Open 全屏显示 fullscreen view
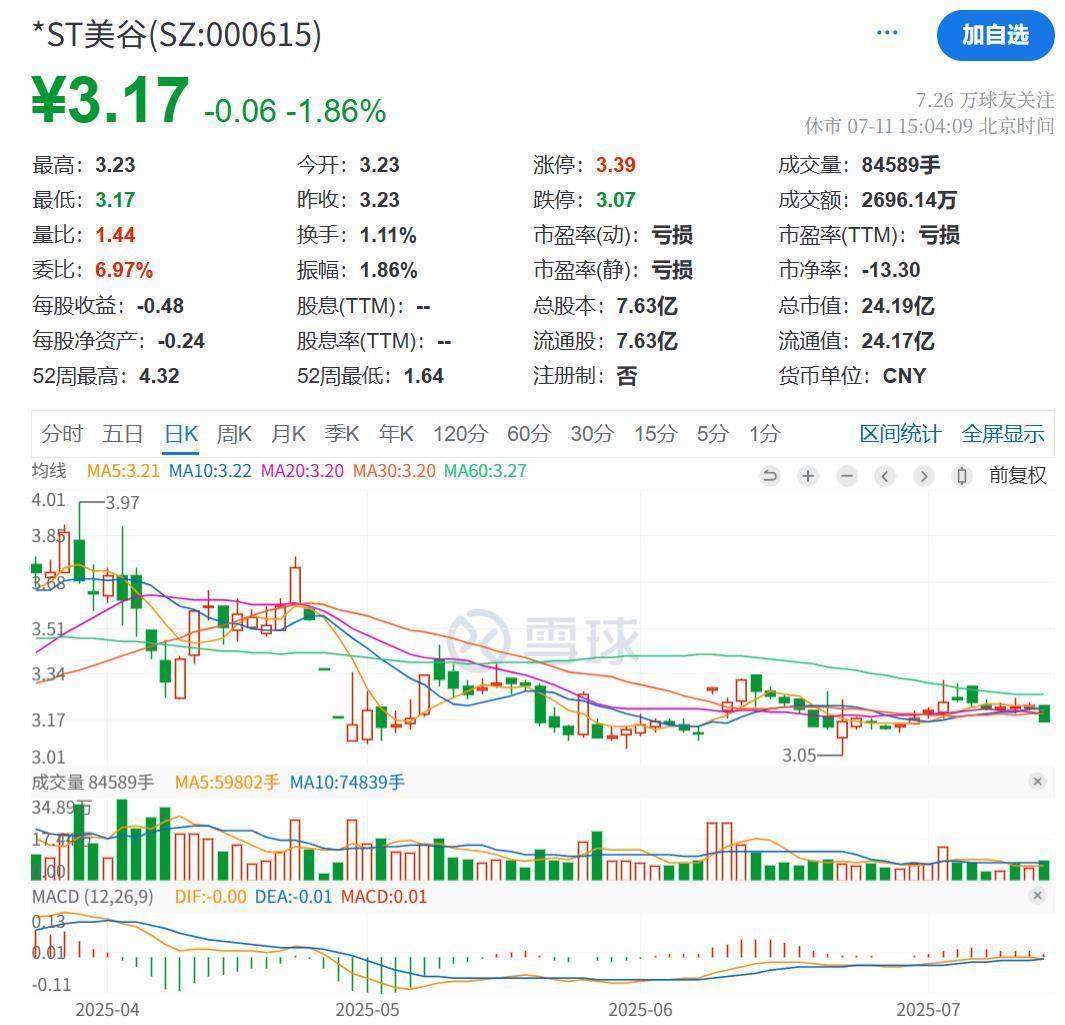Screen dimensions: 1065x1025 tap(1003, 433)
